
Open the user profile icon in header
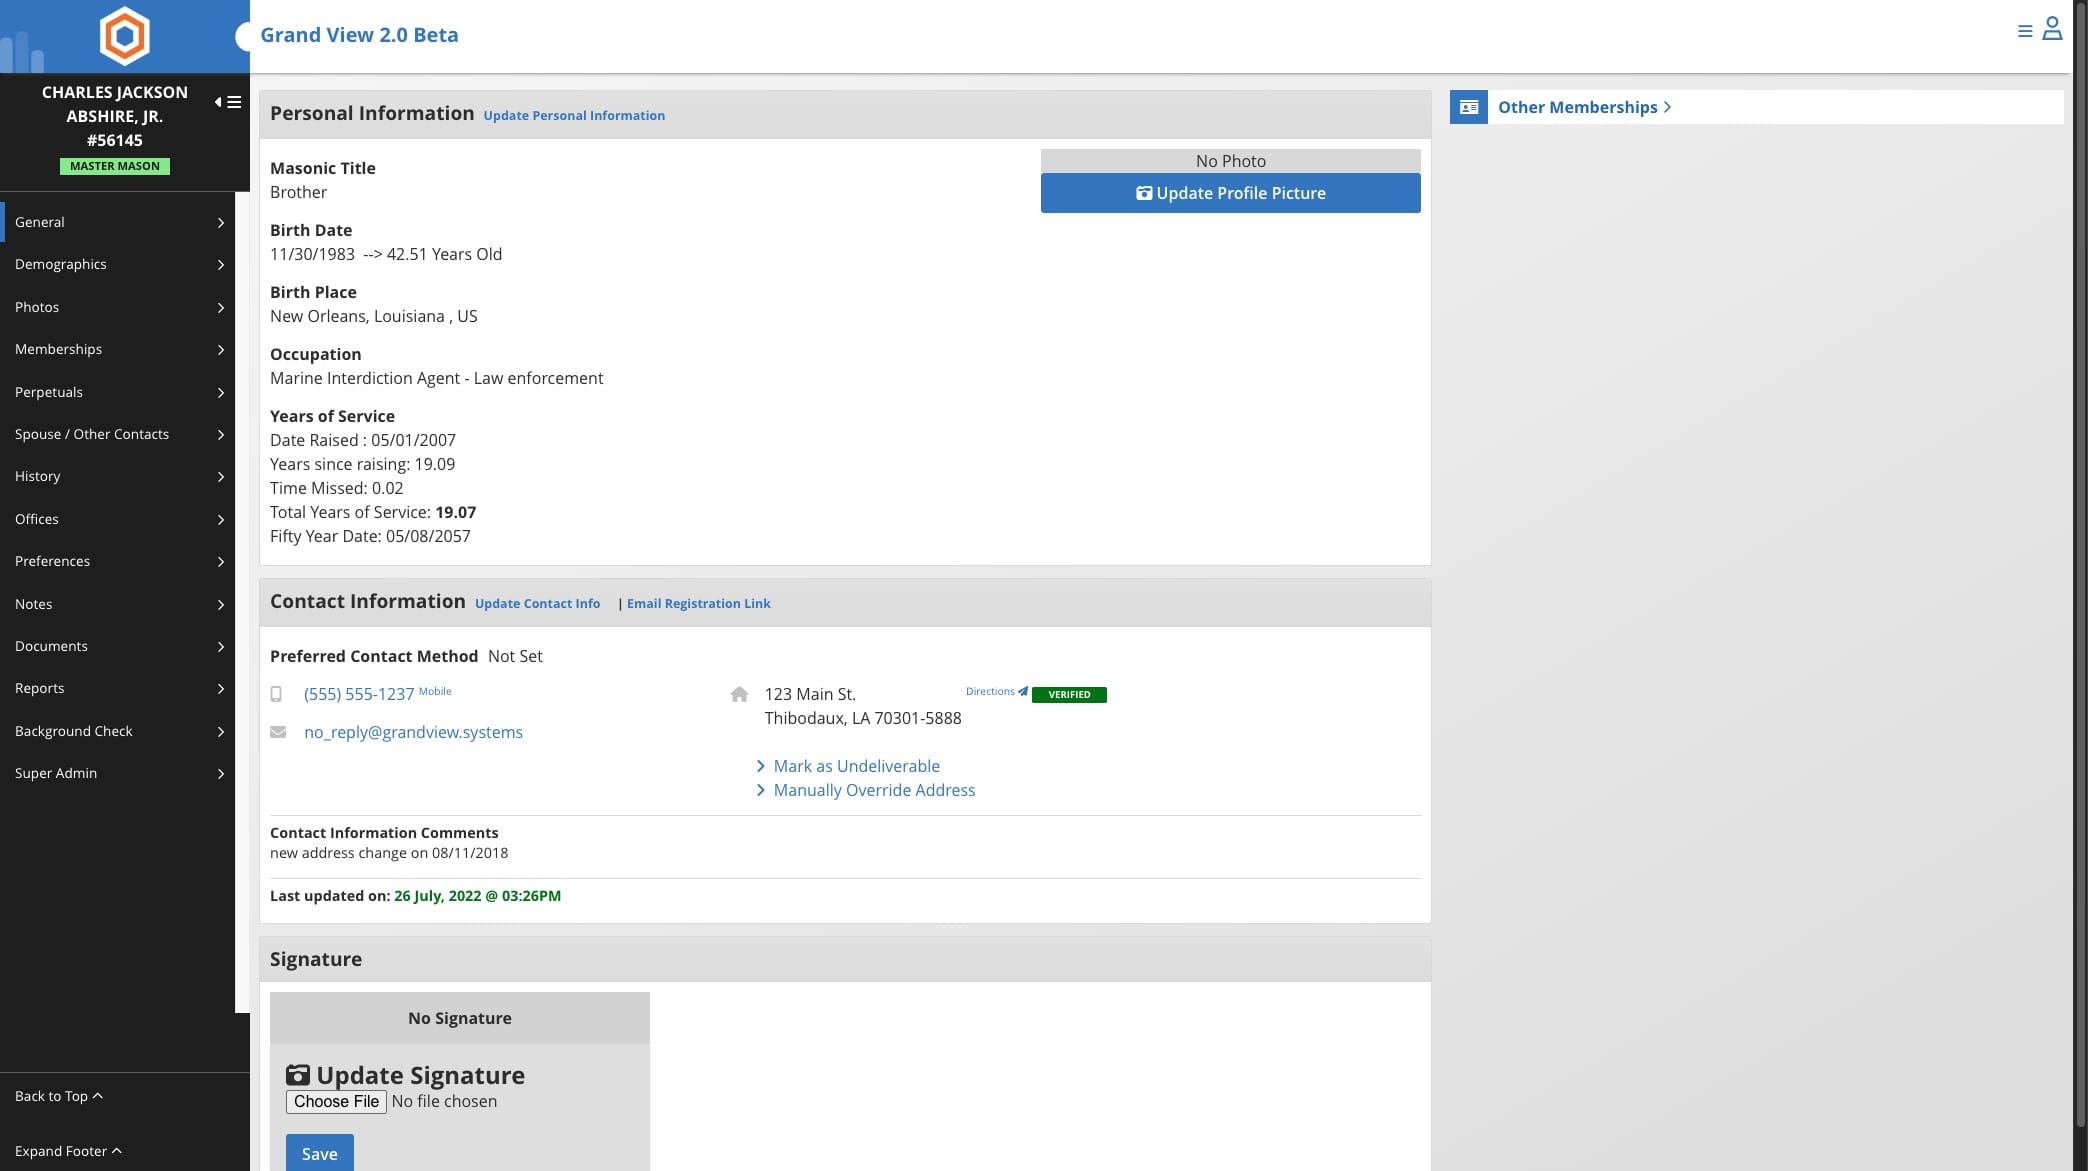pos(2052,28)
